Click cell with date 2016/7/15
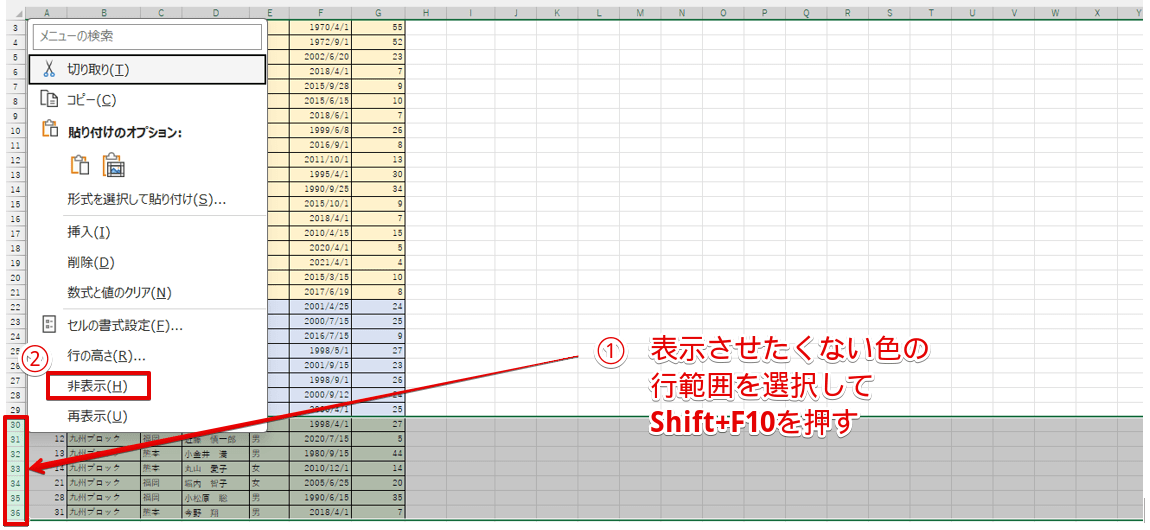Screen dimensions: 1150x530 tap(321, 336)
